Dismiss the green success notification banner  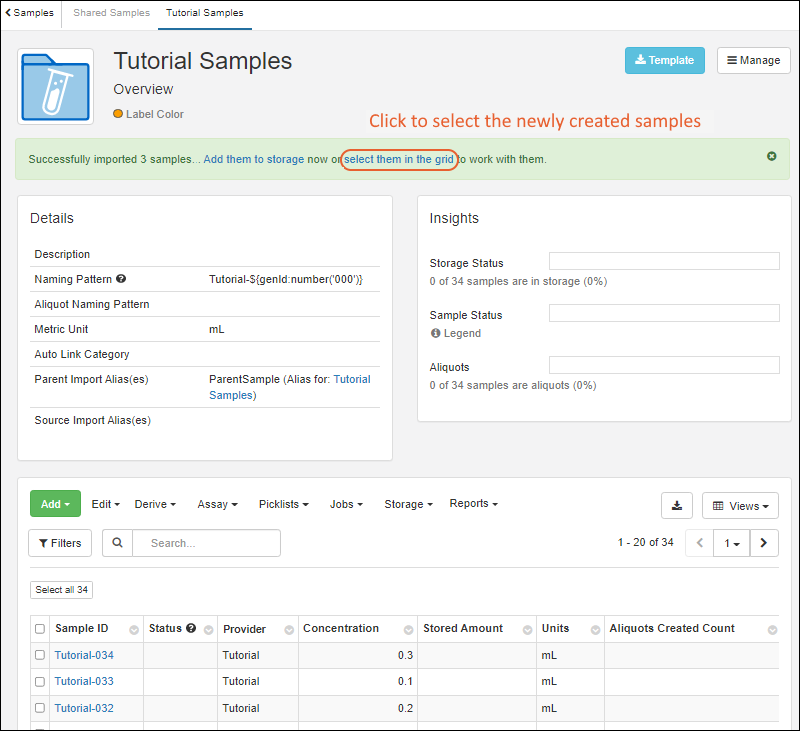pyautogui.click(x=772, y=157)
